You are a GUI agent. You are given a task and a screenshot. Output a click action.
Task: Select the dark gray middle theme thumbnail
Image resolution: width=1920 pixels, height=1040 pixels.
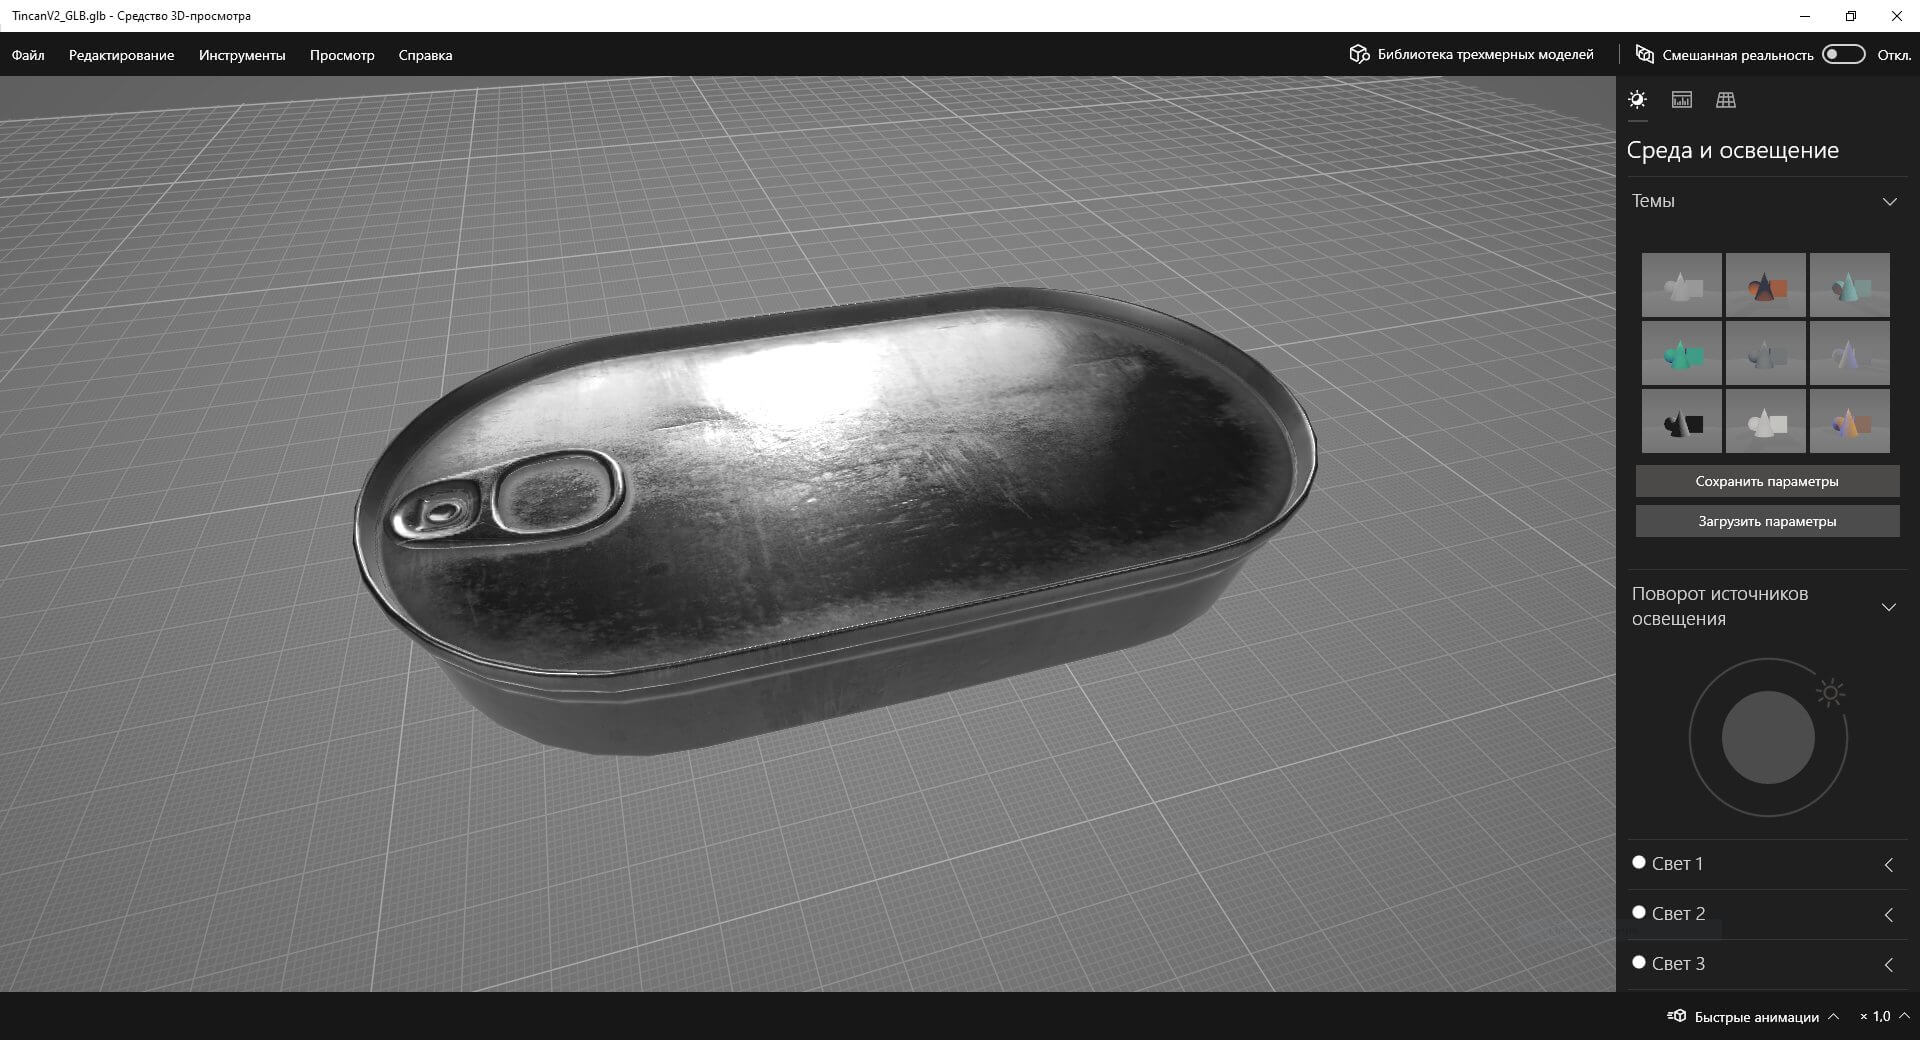[x=1766, y=353]
